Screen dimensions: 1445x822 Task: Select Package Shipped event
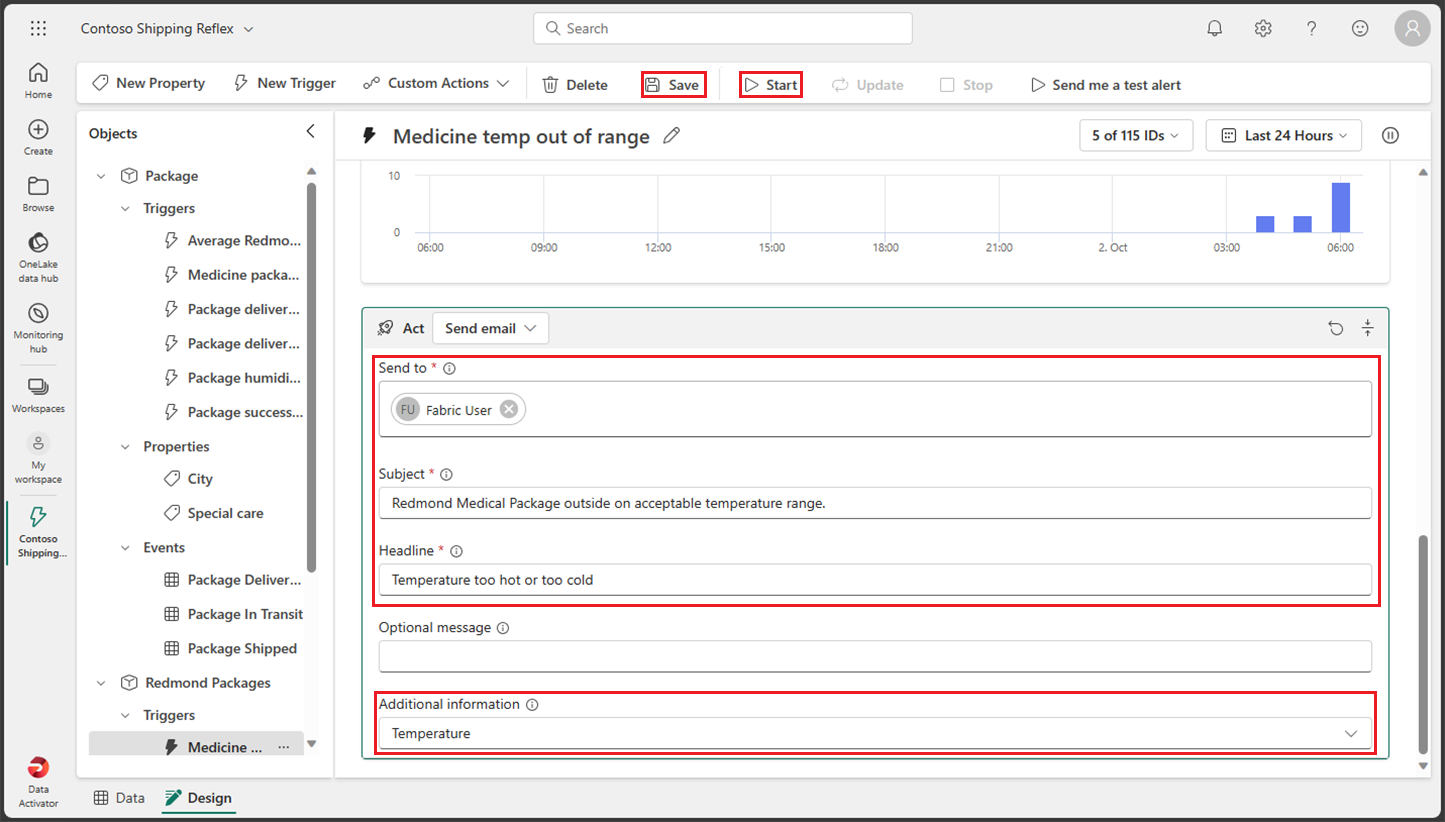231,649
